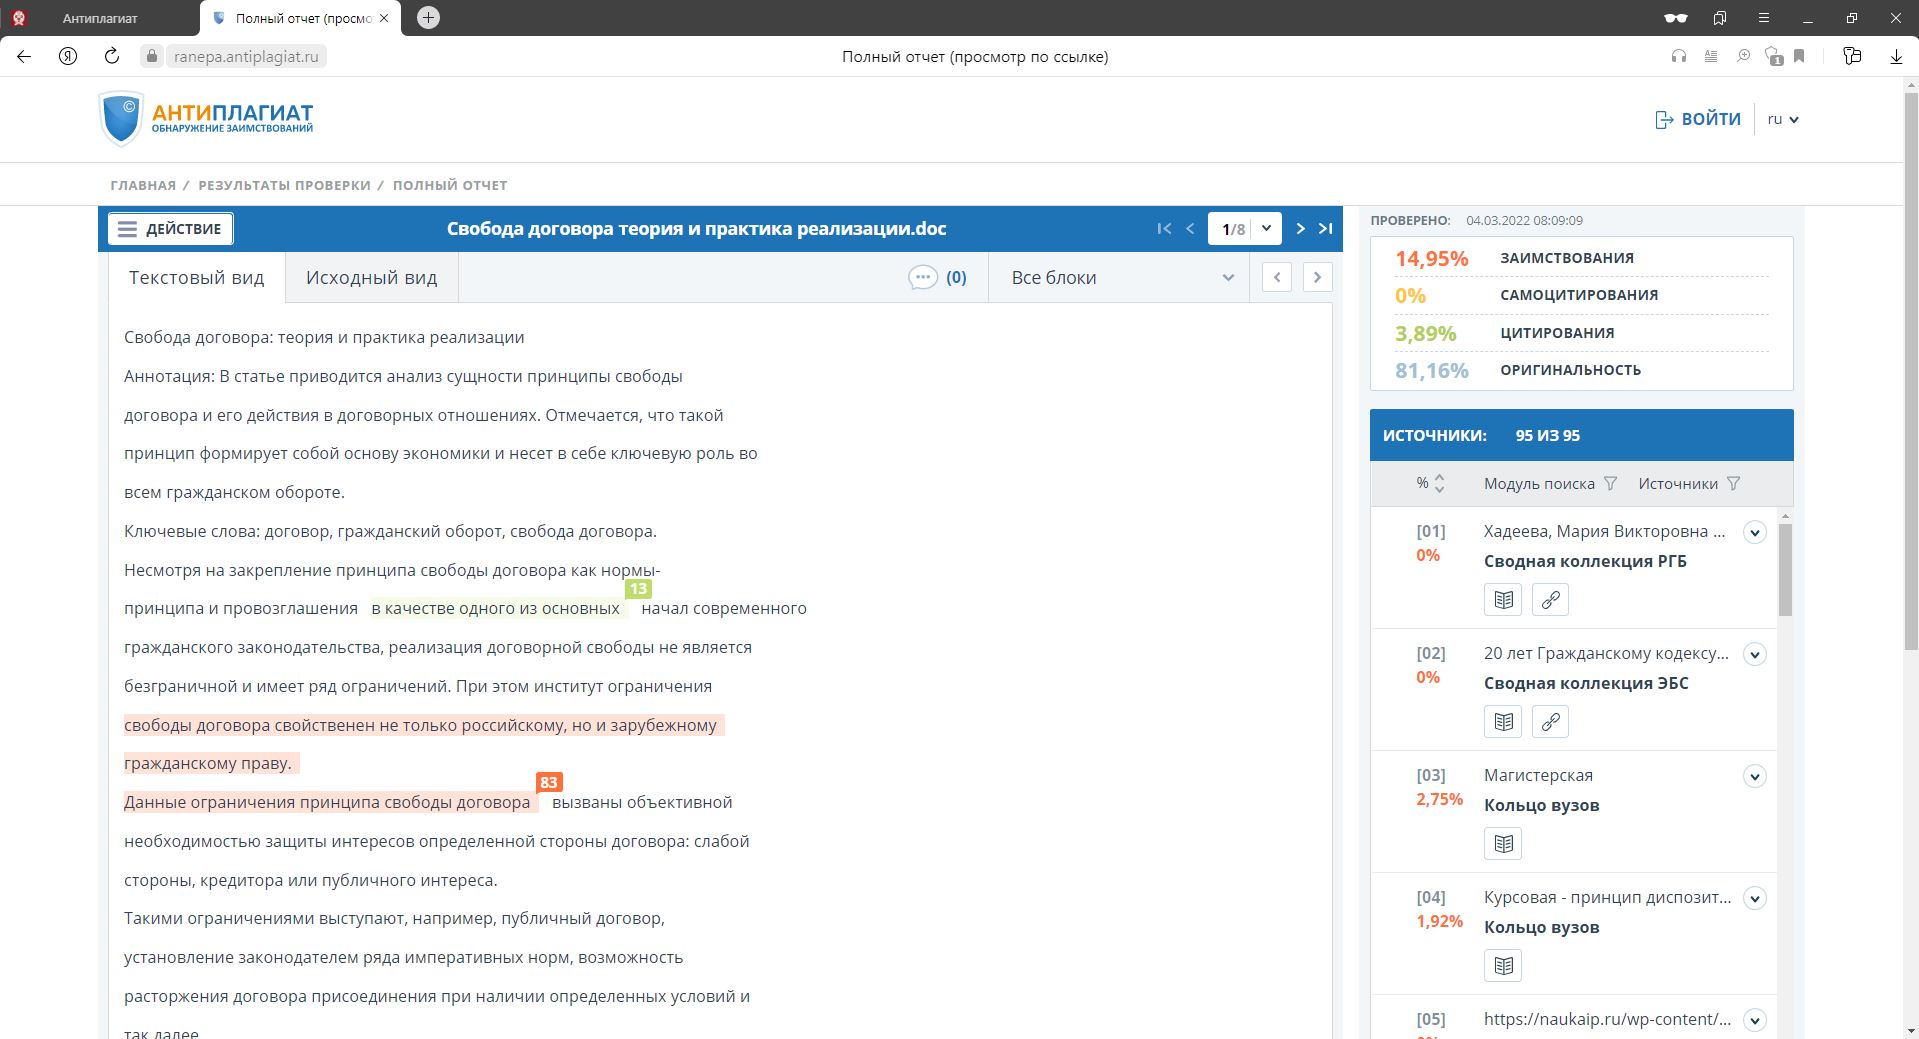Click the browser page reload icon
Image resolution: width=1919 pixels, height=1039 pixels.
click(x=112, y=57)
